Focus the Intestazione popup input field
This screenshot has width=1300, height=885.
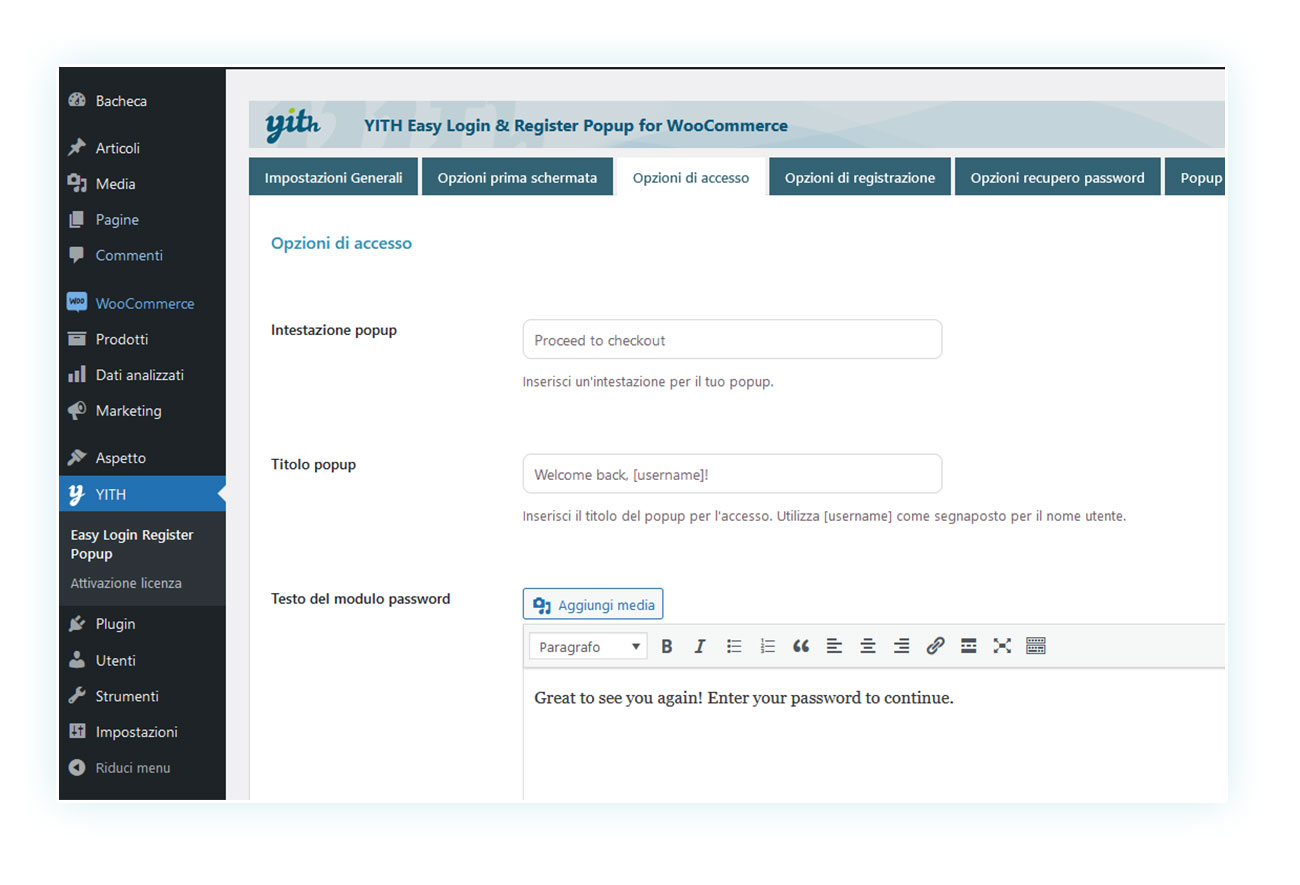732,340
